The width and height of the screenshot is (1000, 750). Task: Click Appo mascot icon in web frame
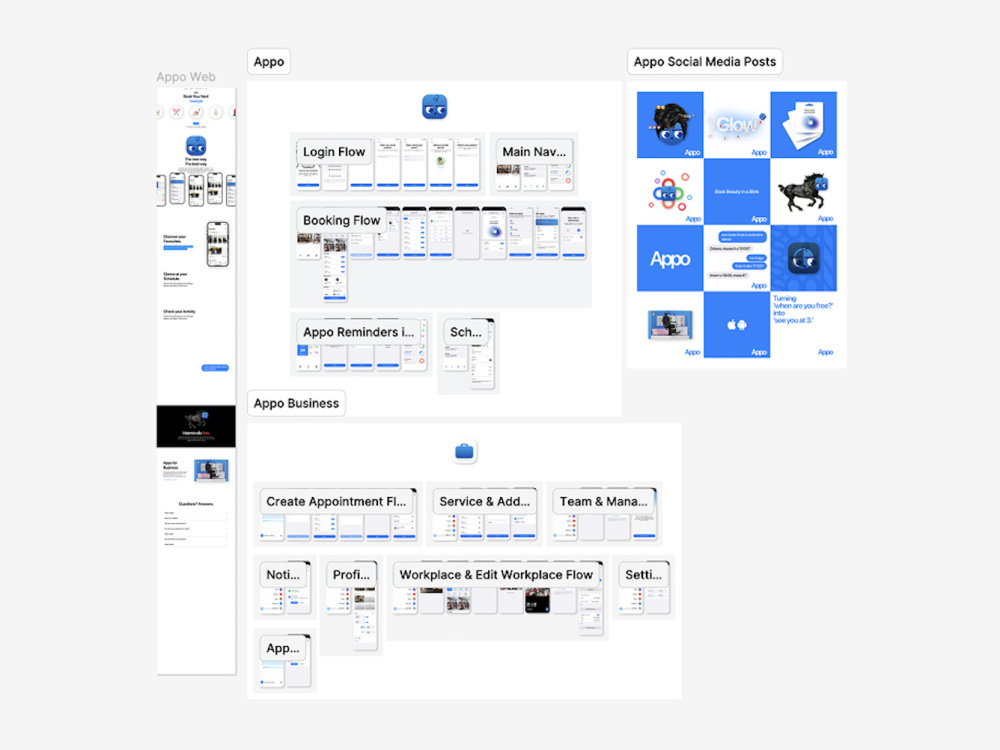point(196,145)
